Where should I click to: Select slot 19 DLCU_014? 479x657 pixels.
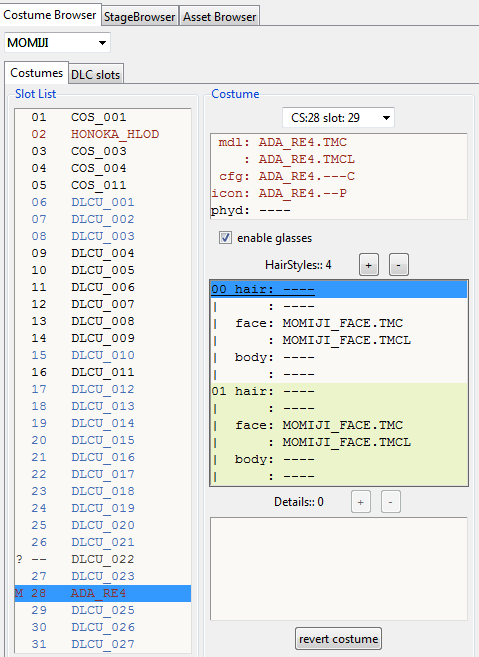click(x=103, y=423)
